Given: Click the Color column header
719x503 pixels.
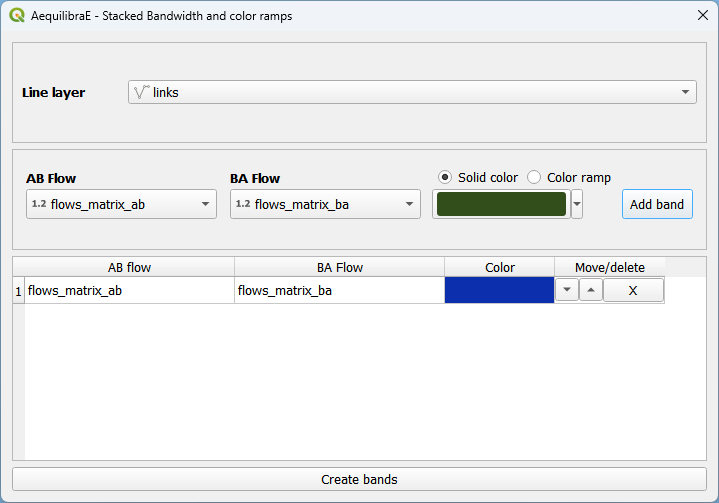Looking at the screenshot, I should tap(499, 267).
